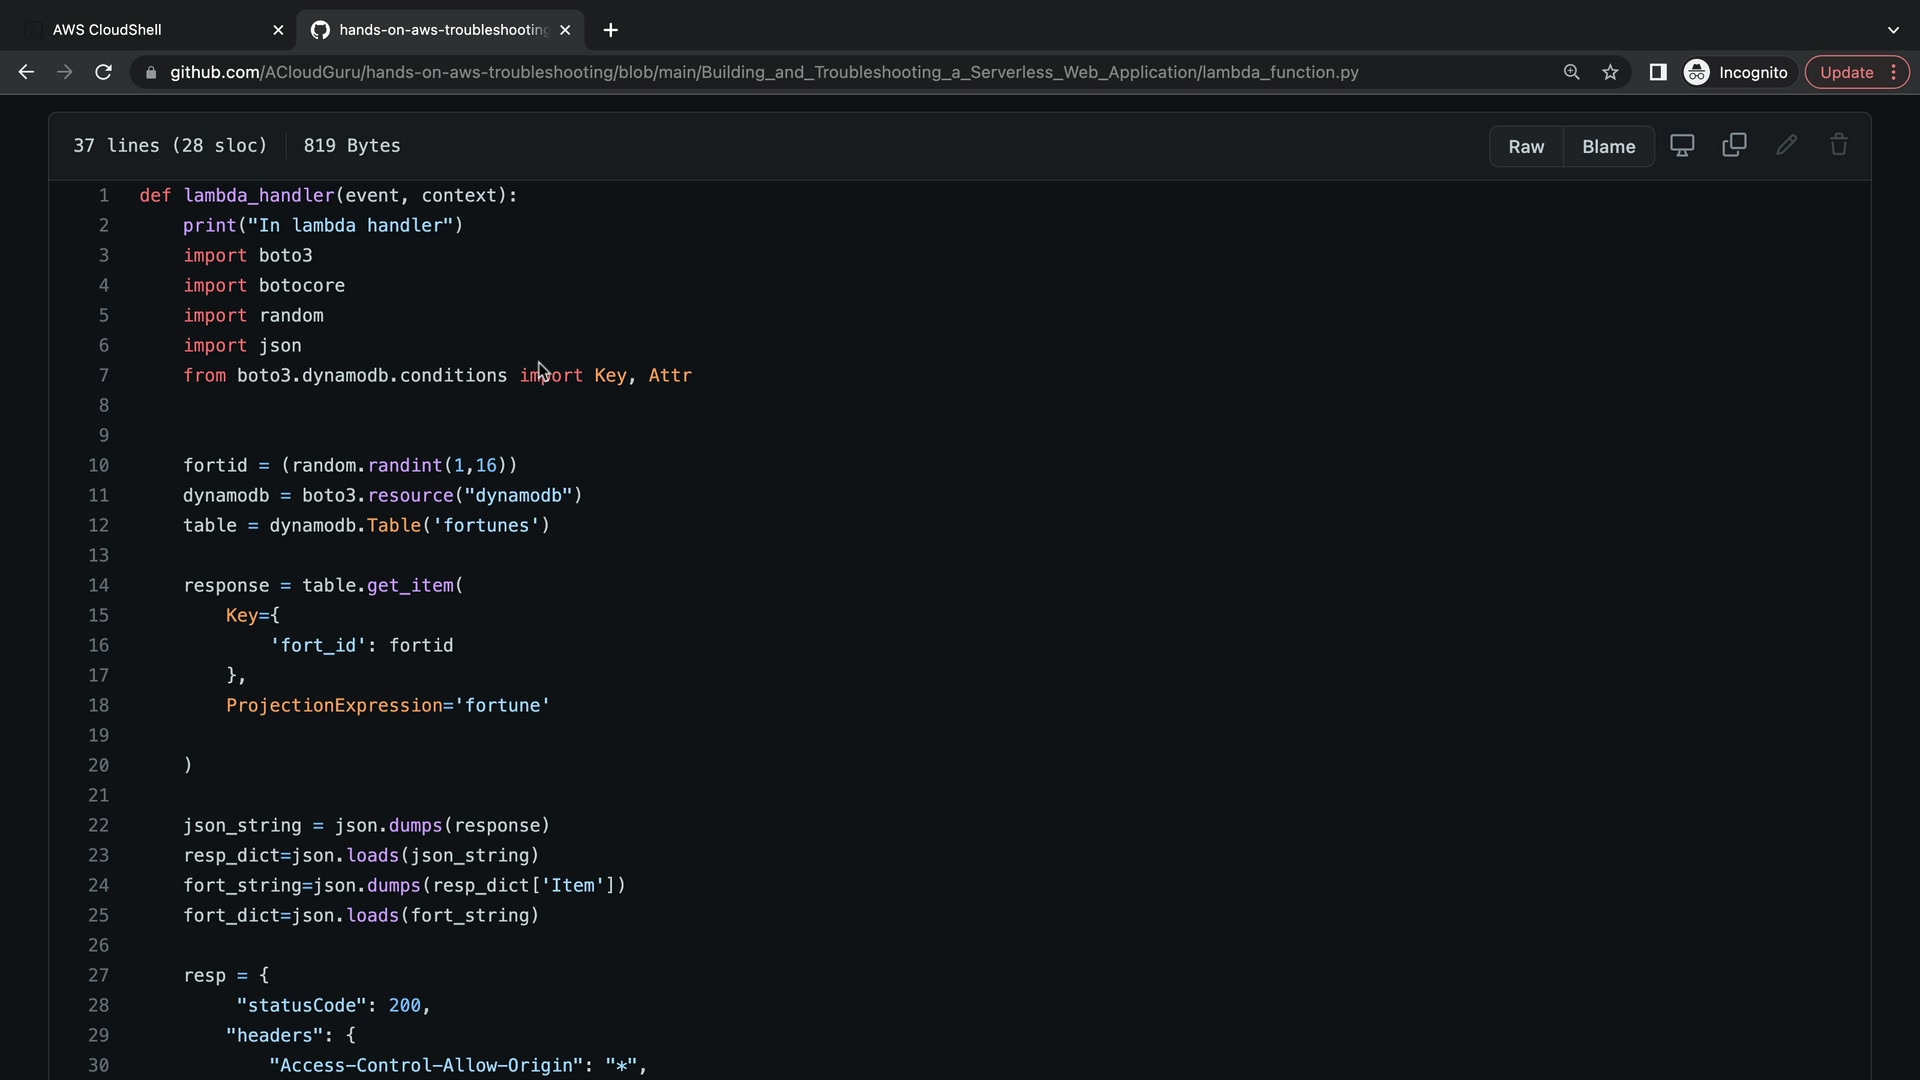Image resolution: width=1920 pixels, height=1080 pixels.
Task: Reload the current page
Action: (103, 72)
